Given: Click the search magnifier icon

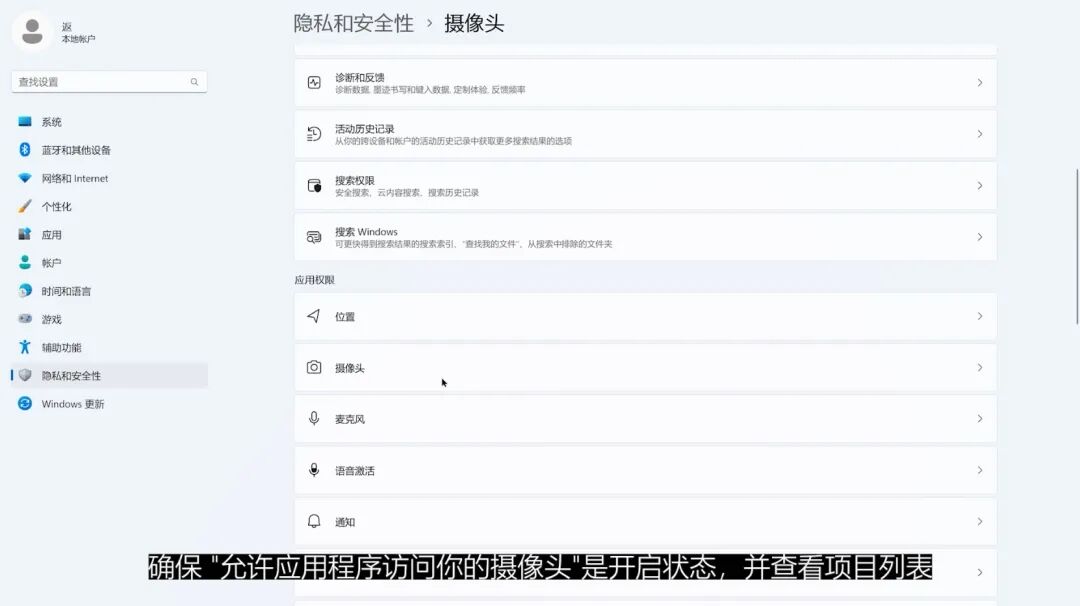Looking at the screenshot, I should [194, 82].
